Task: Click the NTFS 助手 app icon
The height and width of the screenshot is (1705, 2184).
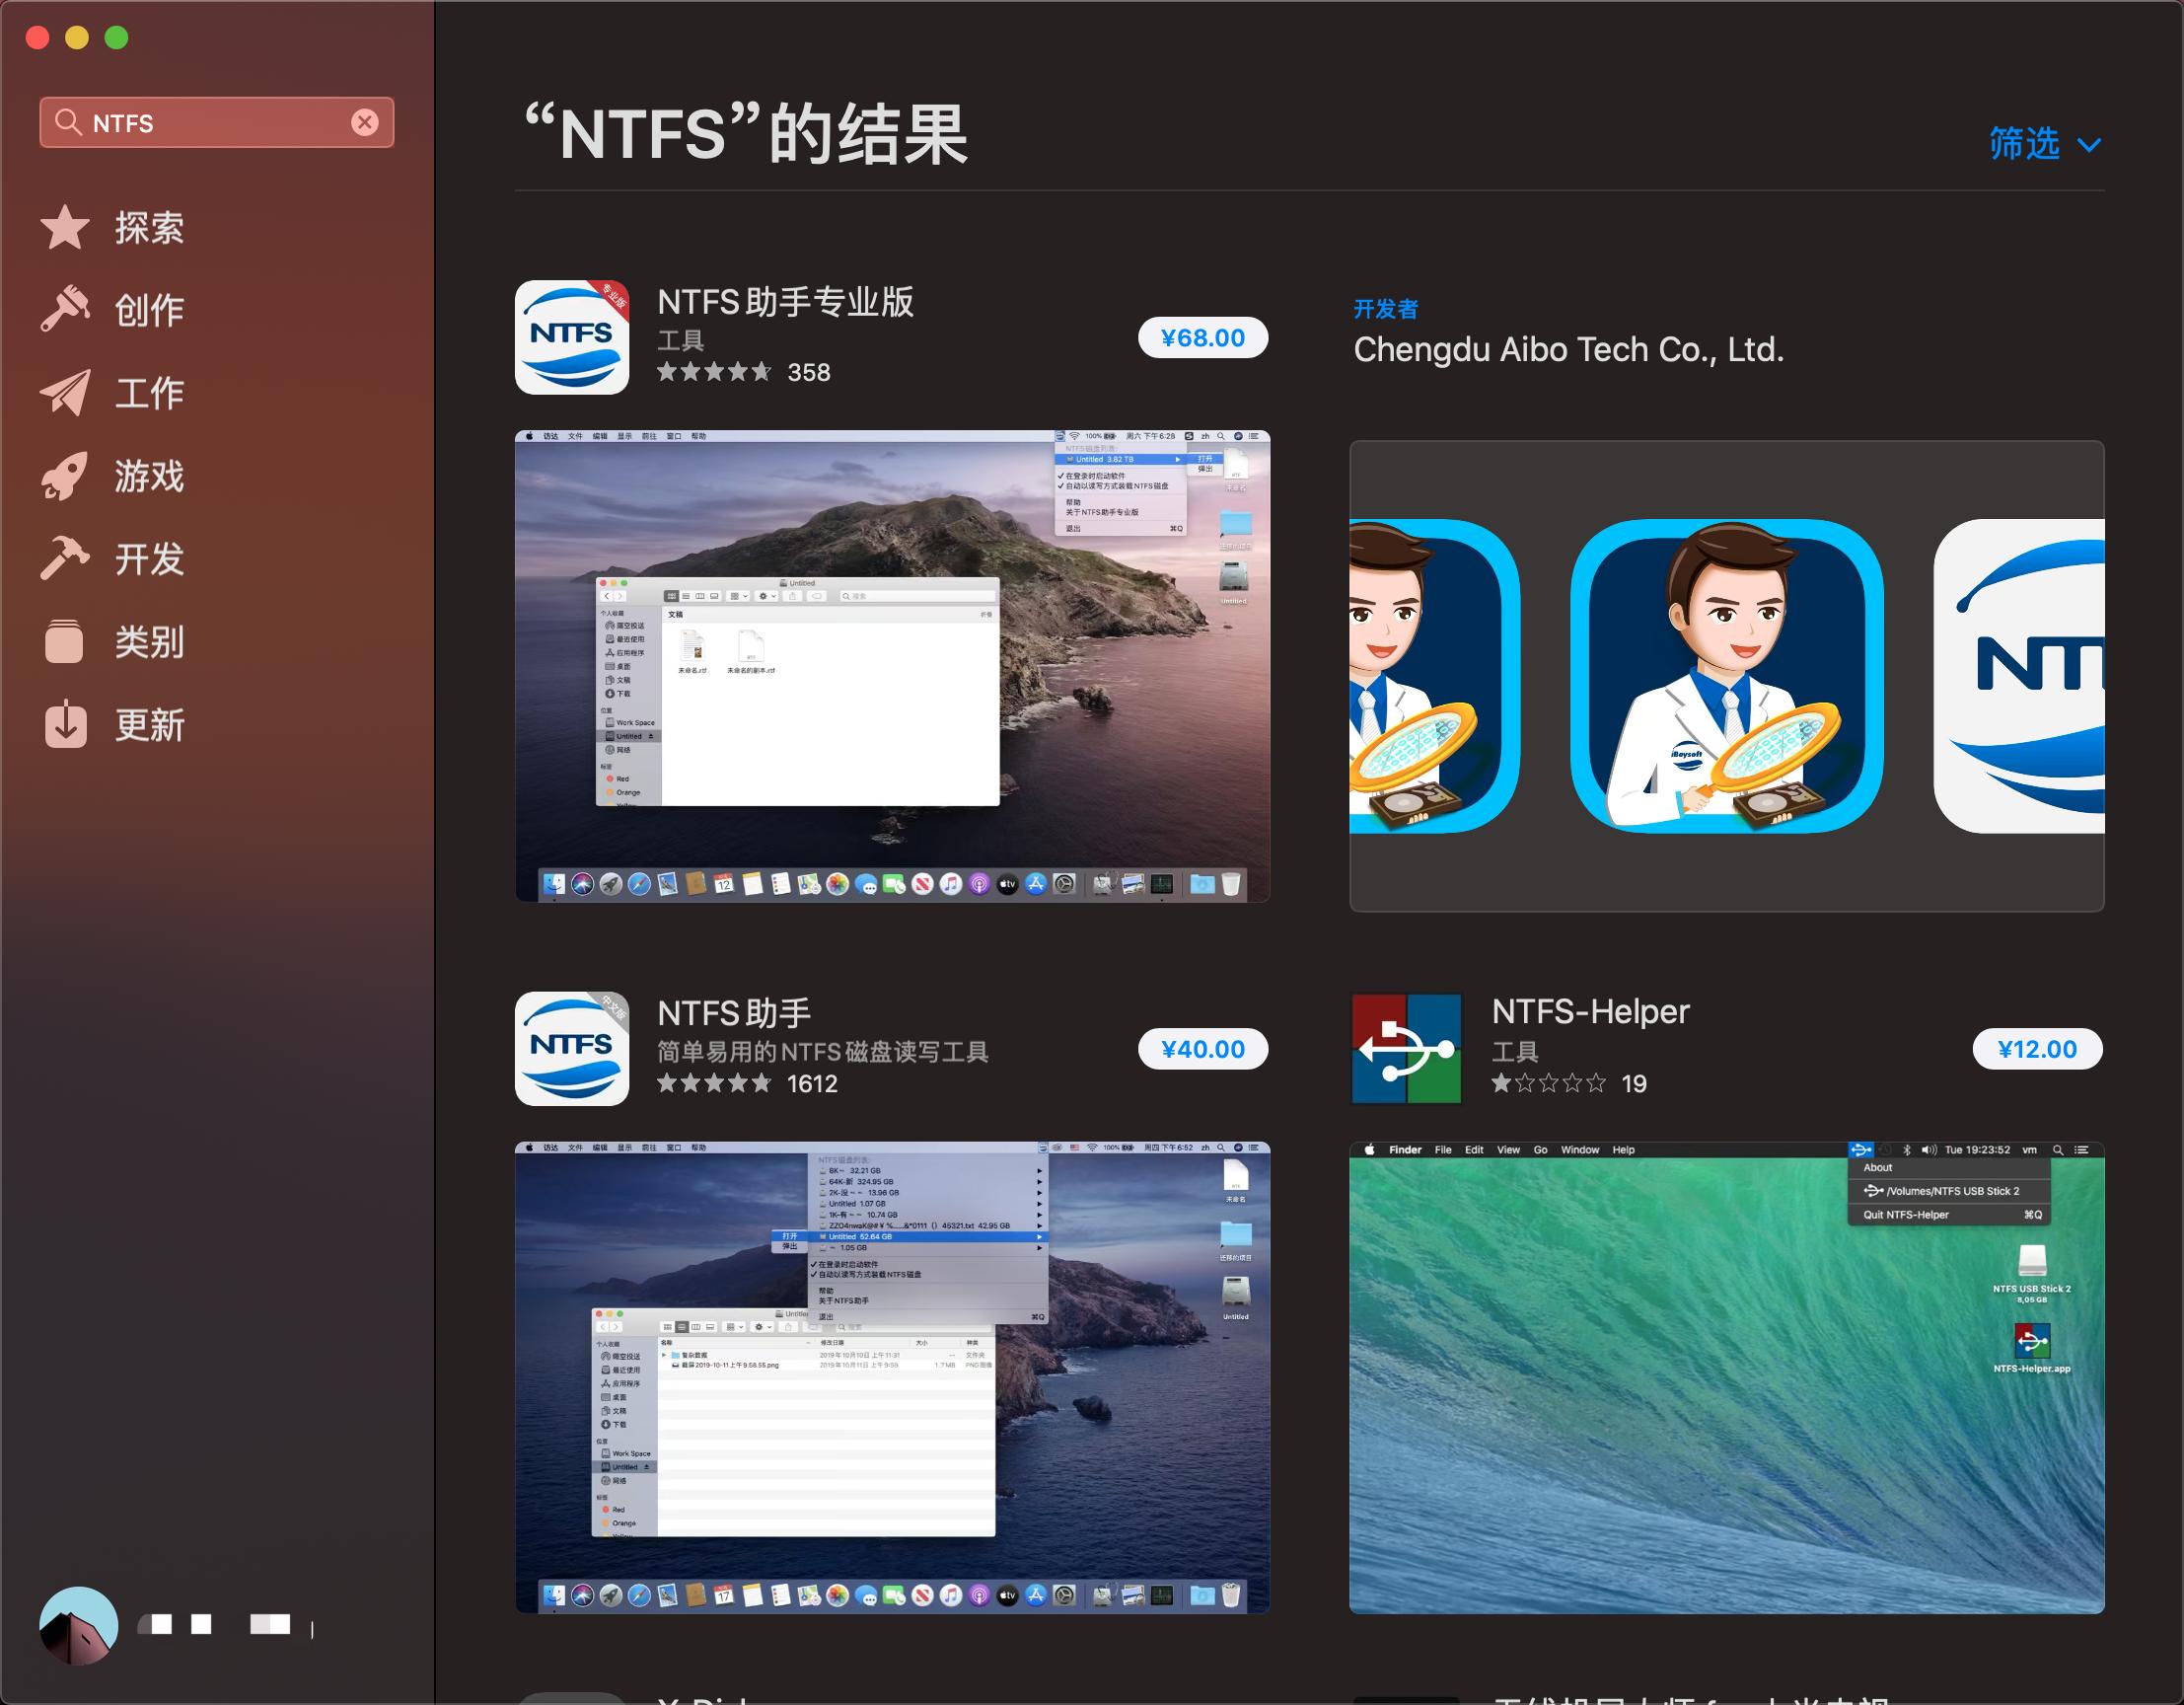Action: tap(571, 1049)
